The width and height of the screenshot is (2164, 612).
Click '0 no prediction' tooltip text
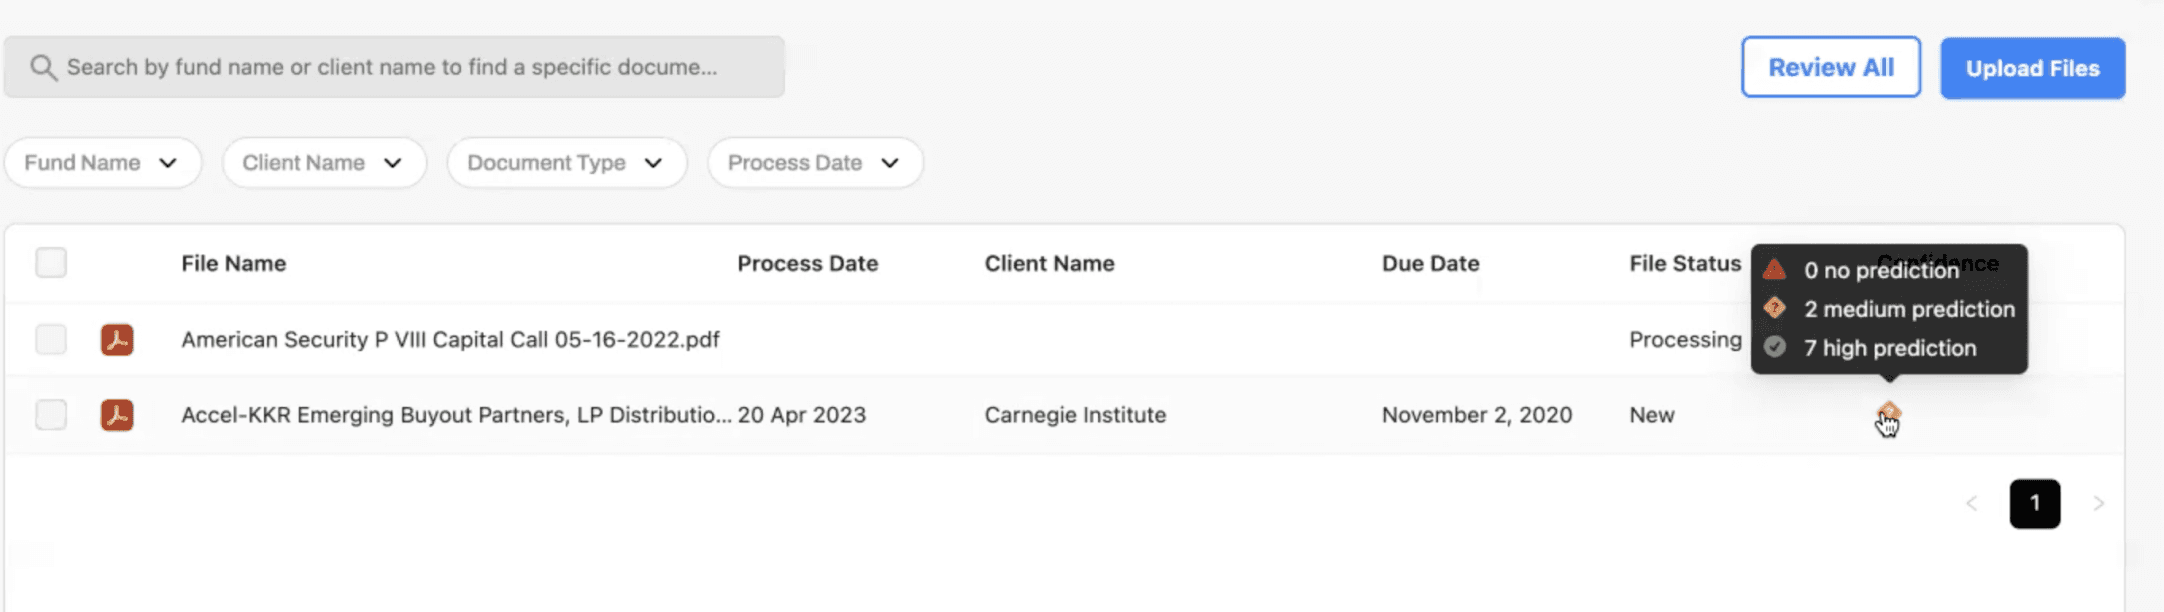click(1881, 271)
